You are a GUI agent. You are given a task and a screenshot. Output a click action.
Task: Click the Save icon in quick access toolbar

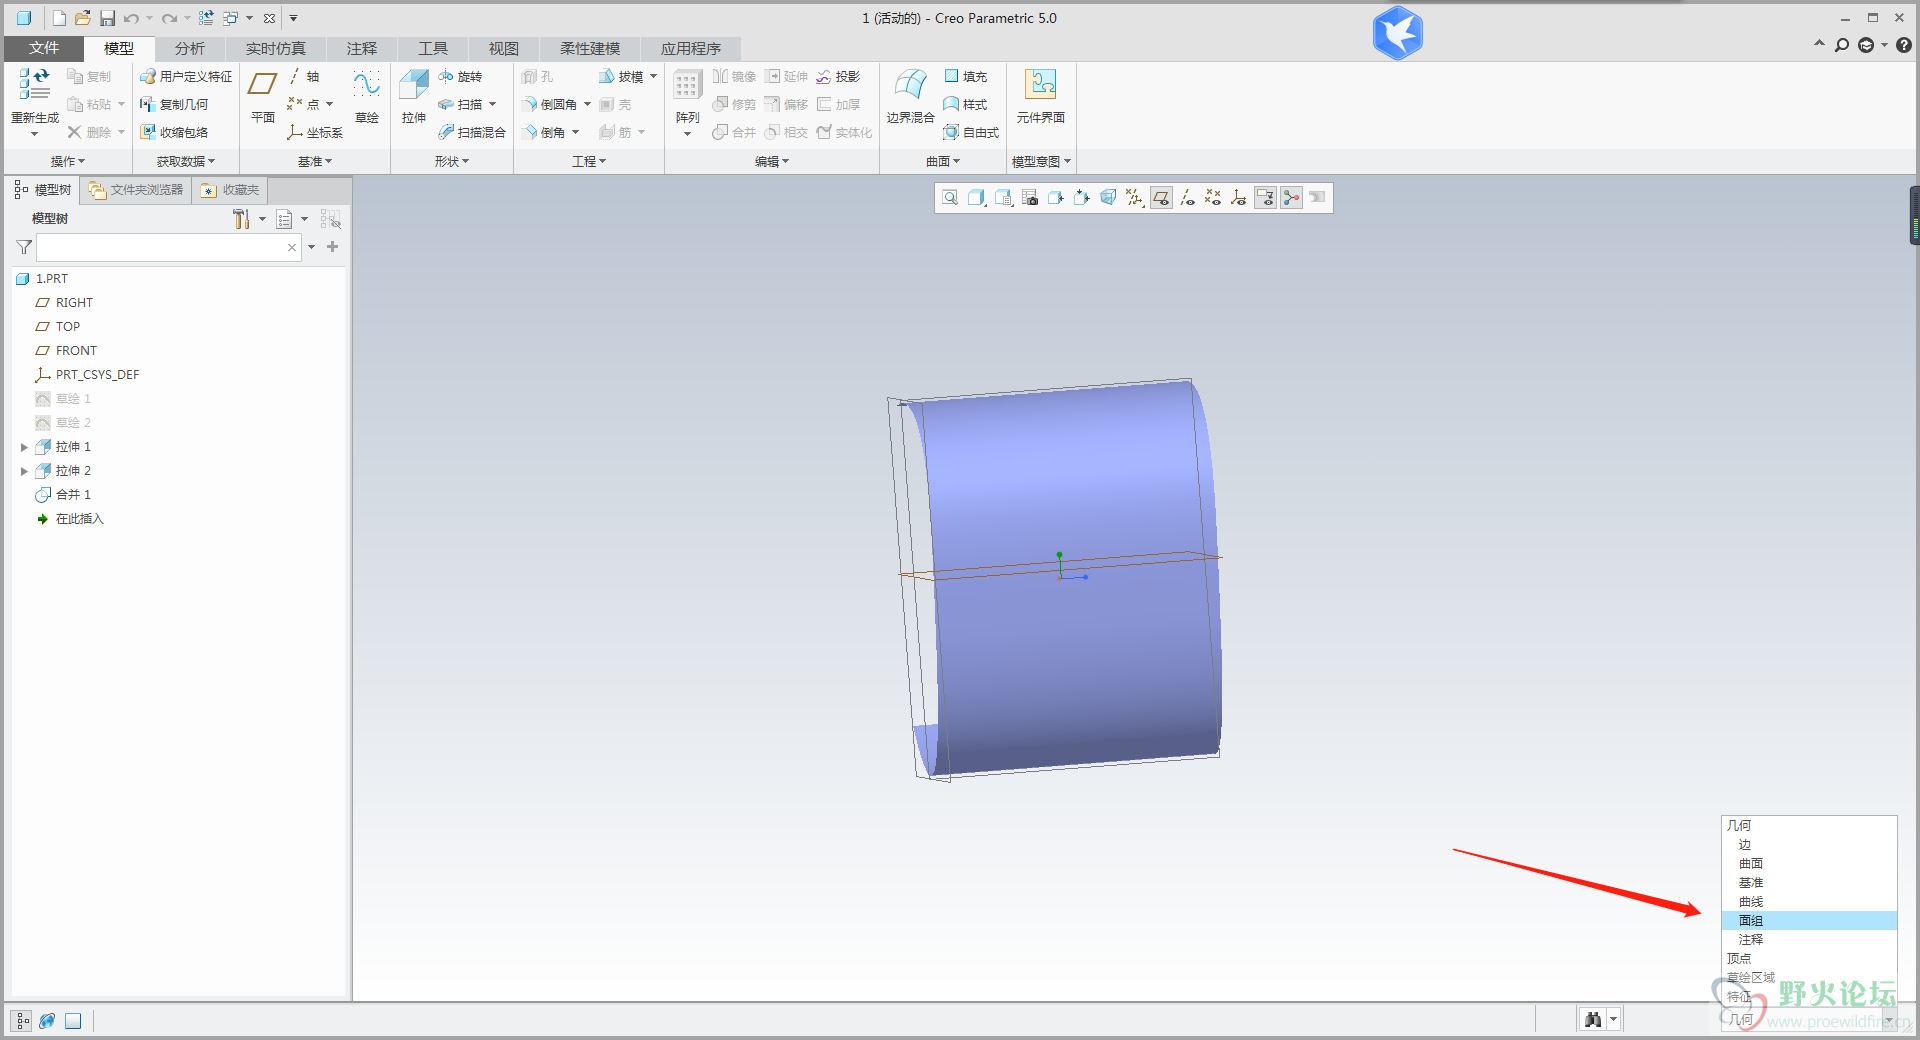pos(107,18)
